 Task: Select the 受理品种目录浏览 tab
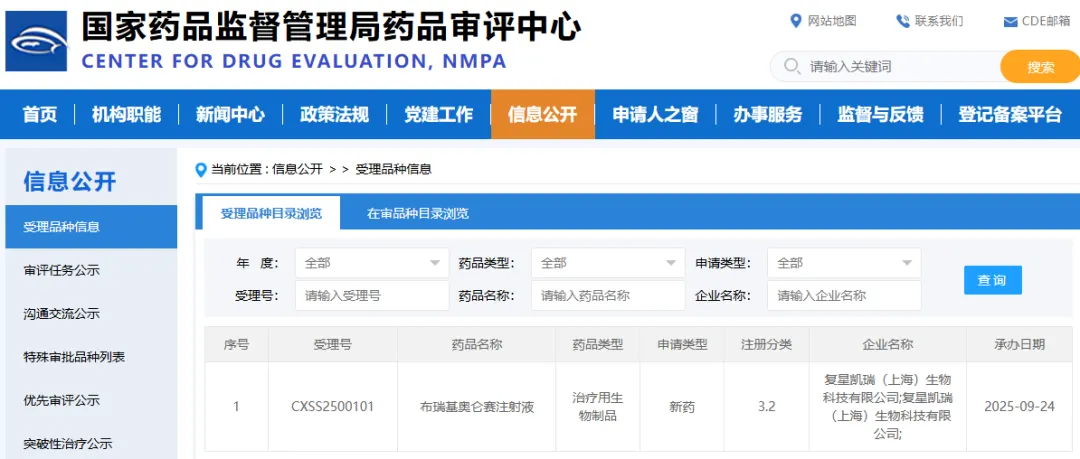[x=271, y=213]
